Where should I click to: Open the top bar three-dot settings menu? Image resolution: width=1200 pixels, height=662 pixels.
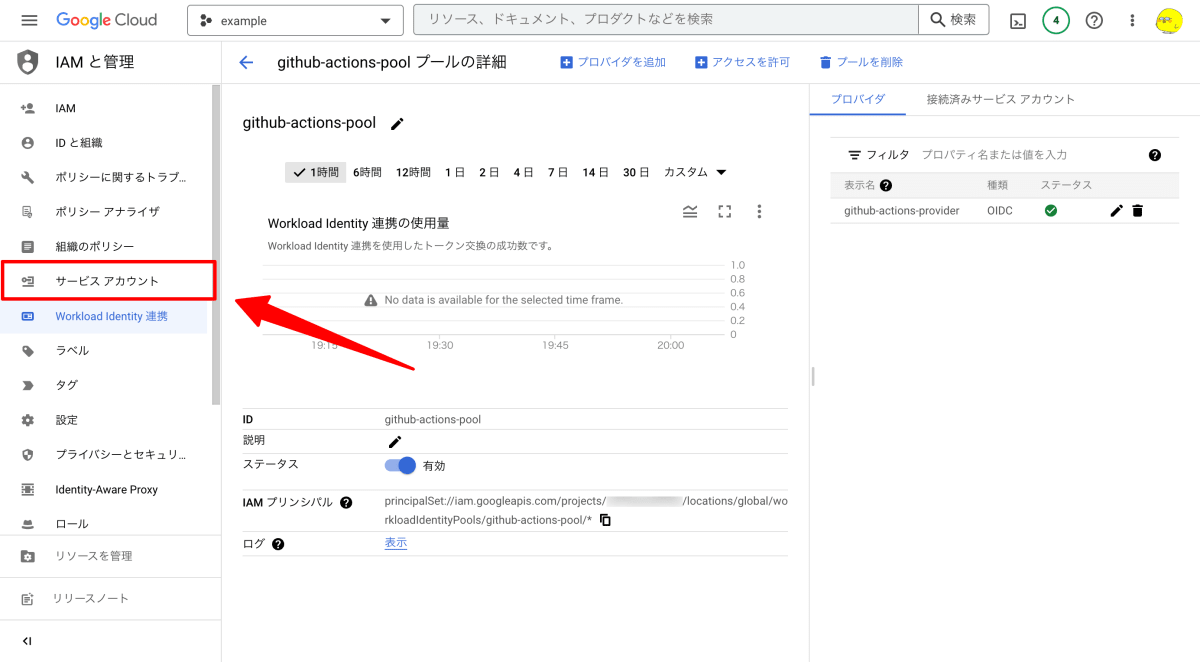[x=1132, y=20]
